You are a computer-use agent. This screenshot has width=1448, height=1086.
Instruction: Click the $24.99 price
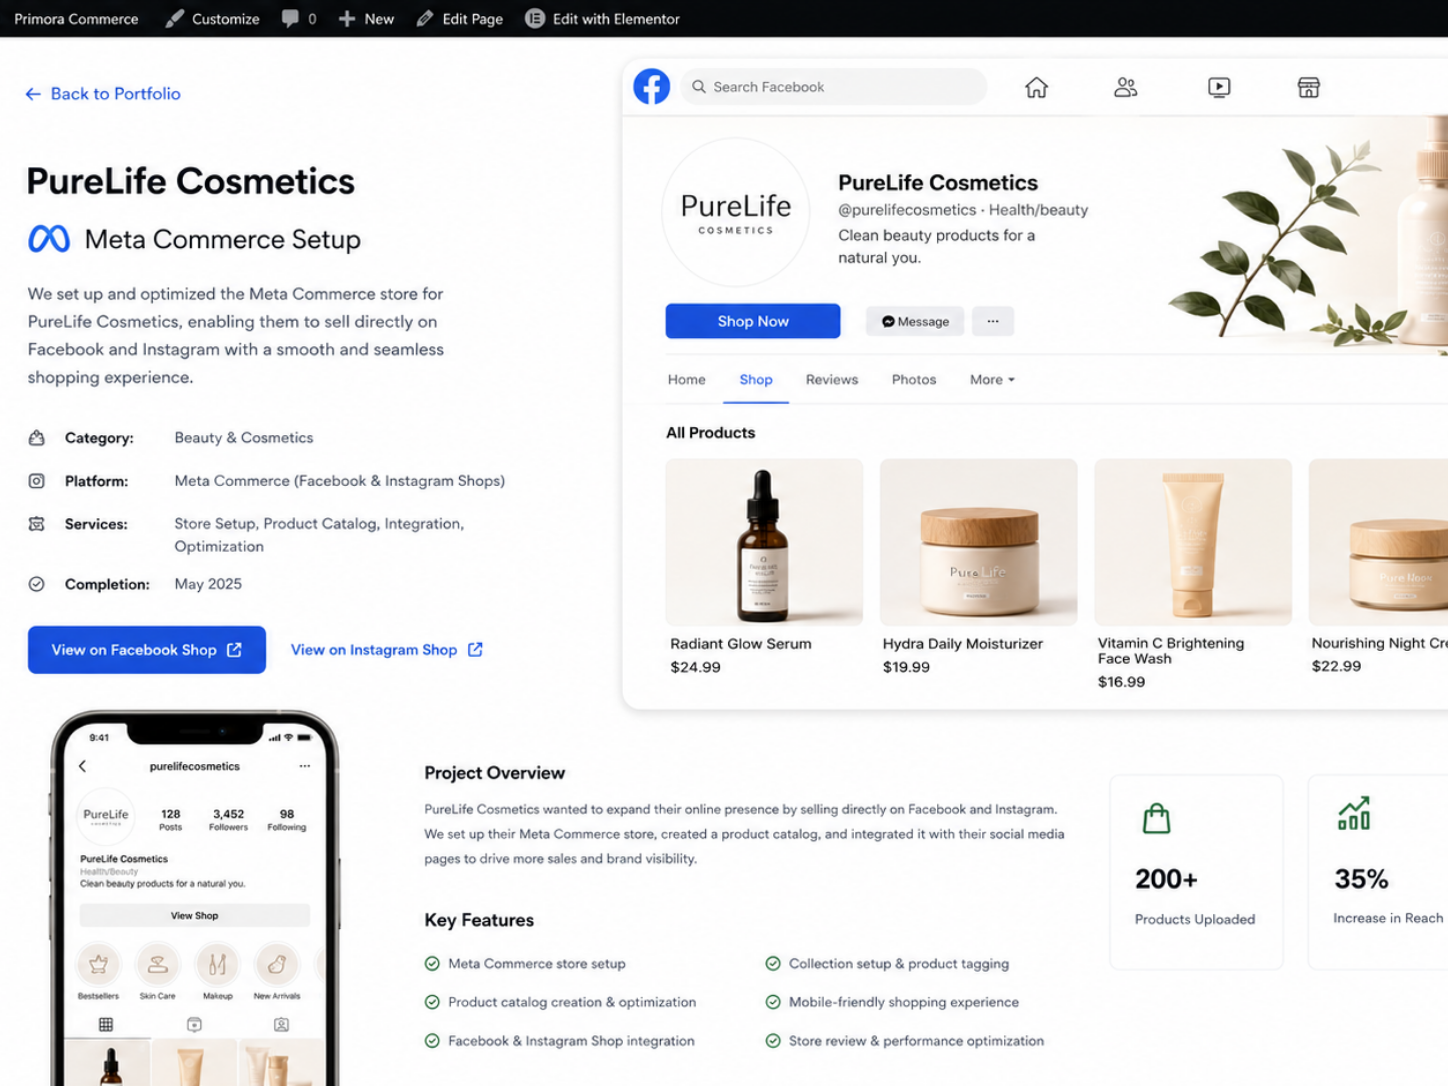click(x=696, y=667)
